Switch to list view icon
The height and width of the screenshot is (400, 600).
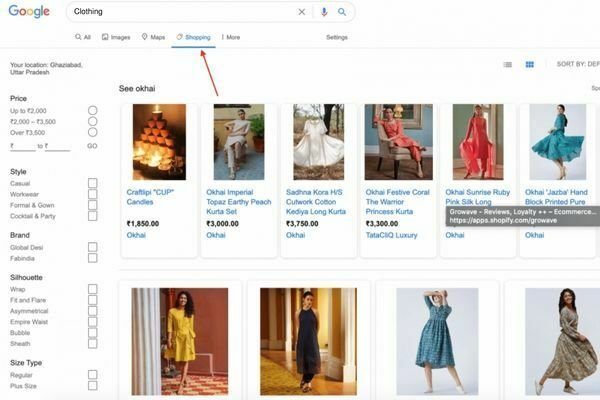tap(507, 64)
